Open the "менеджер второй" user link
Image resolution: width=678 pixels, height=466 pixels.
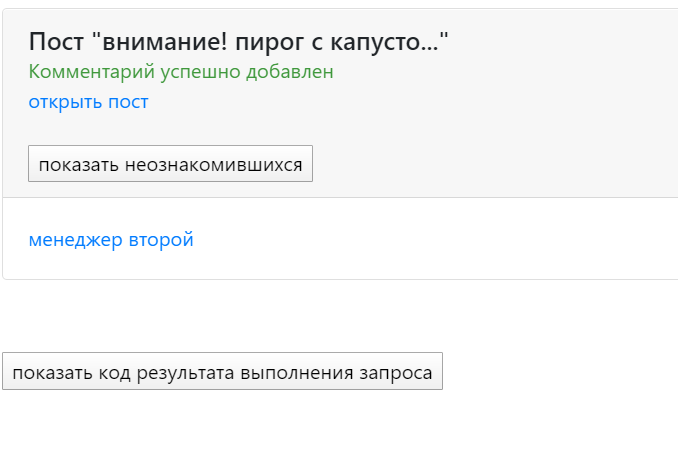click(111, 240)
